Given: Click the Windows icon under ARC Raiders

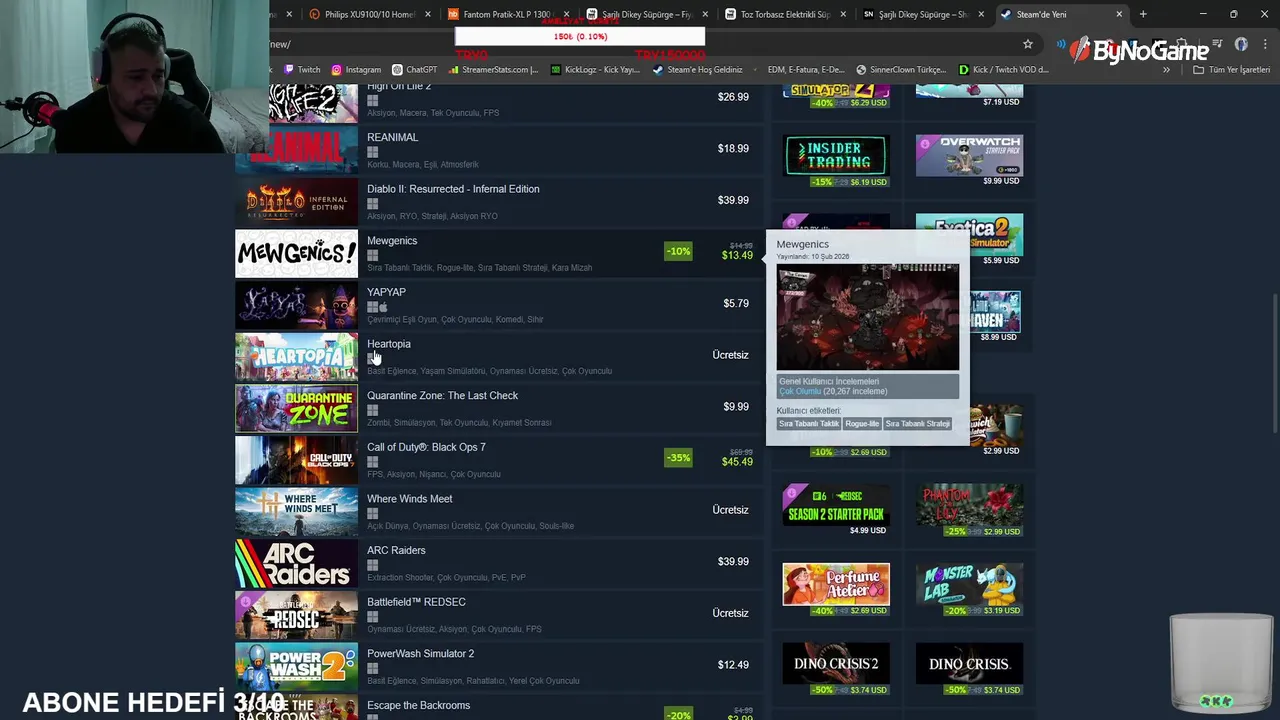Looking at the screenshot, I should pos(372,565).
